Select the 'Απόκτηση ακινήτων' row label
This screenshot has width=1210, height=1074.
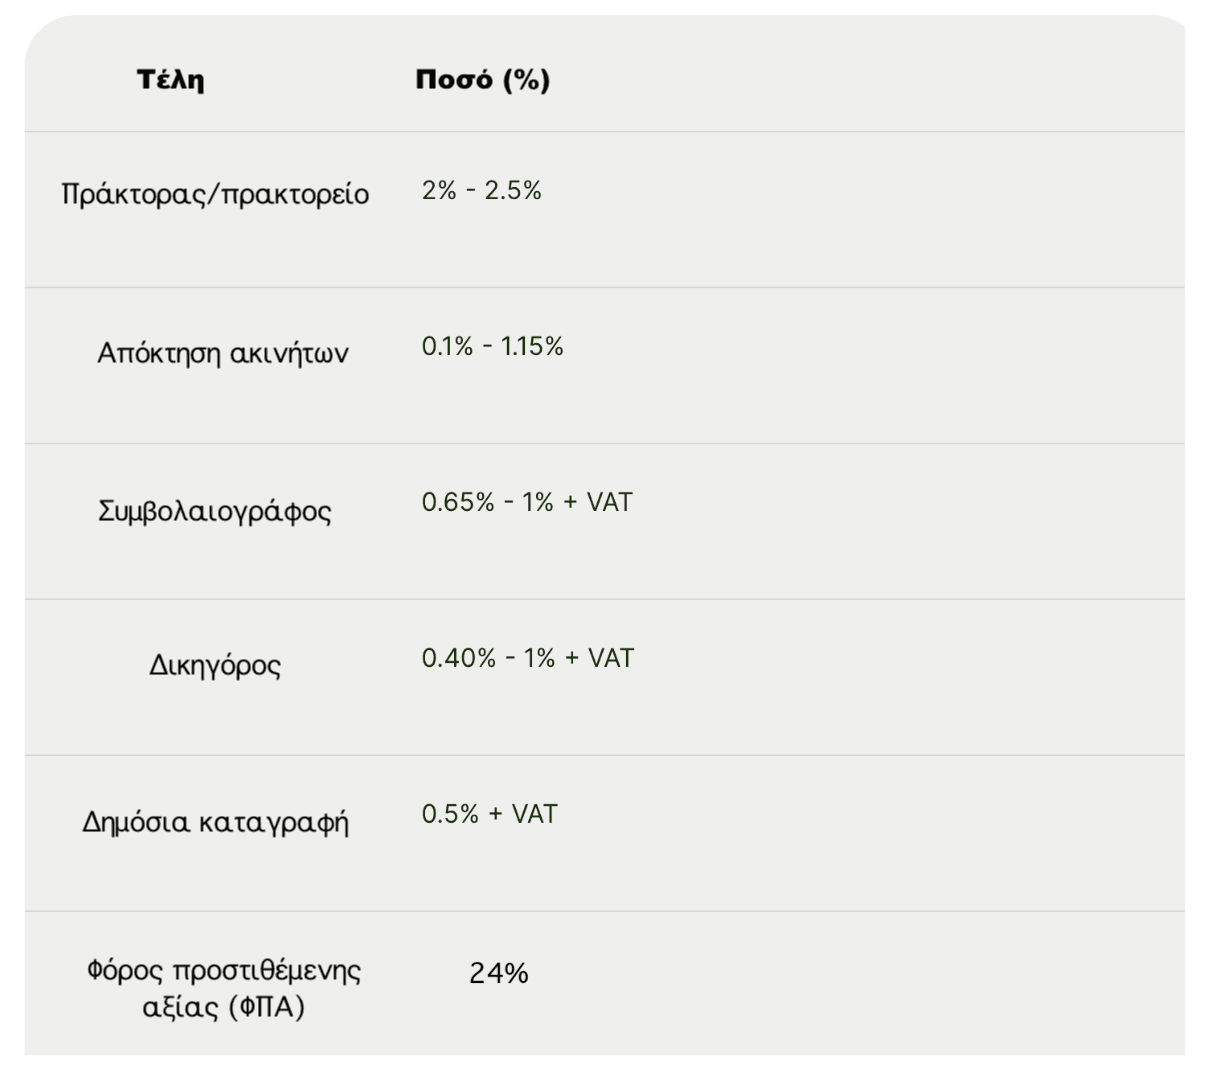222,353
